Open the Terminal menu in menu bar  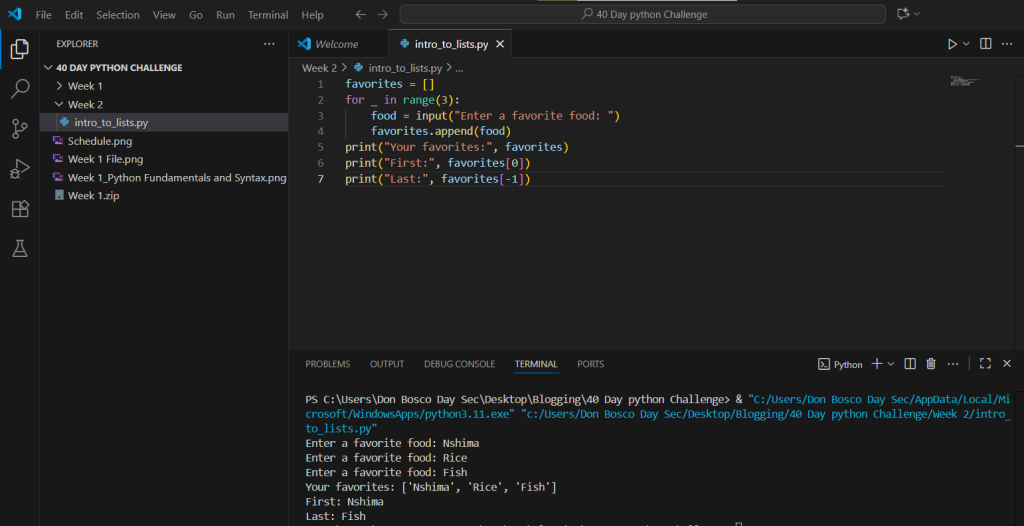(x=268, y=15)
